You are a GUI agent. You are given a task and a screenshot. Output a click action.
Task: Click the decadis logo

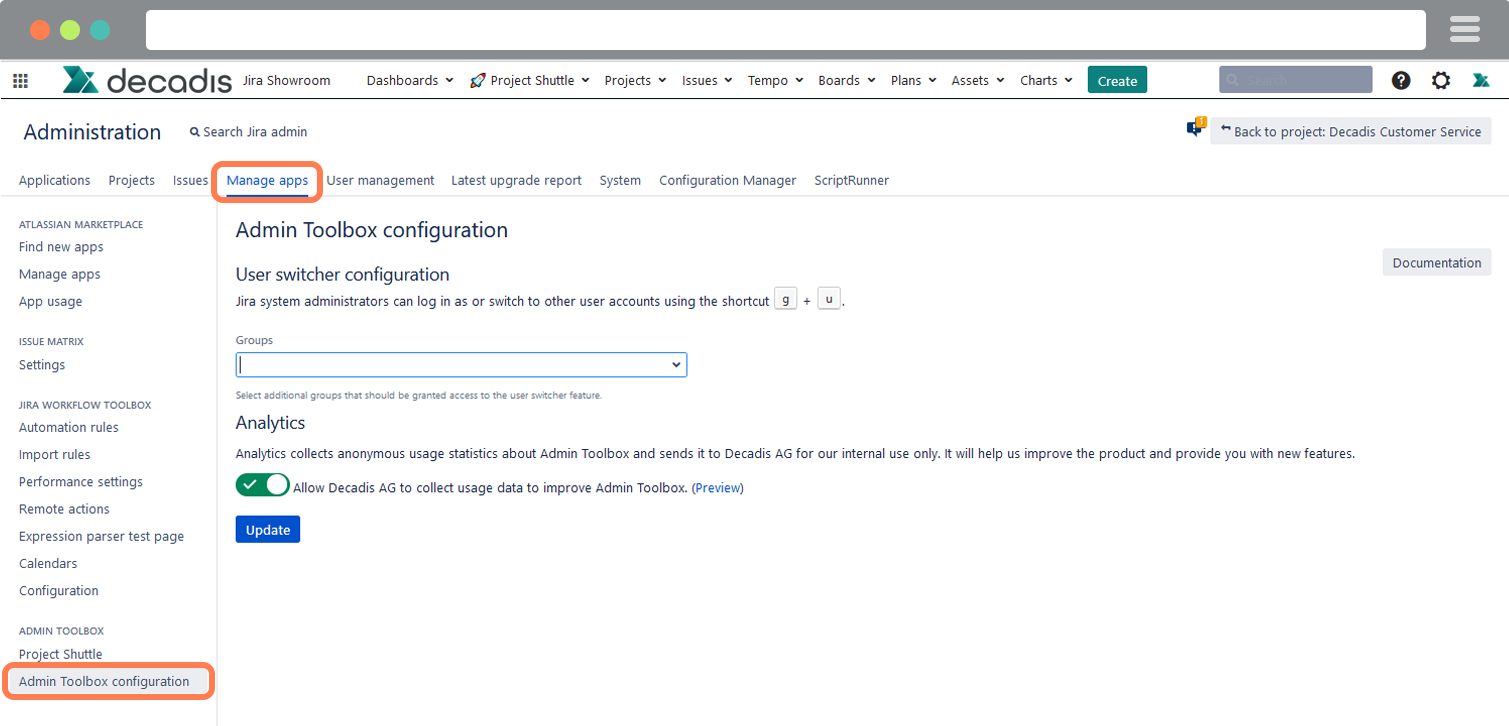point(145,80)
